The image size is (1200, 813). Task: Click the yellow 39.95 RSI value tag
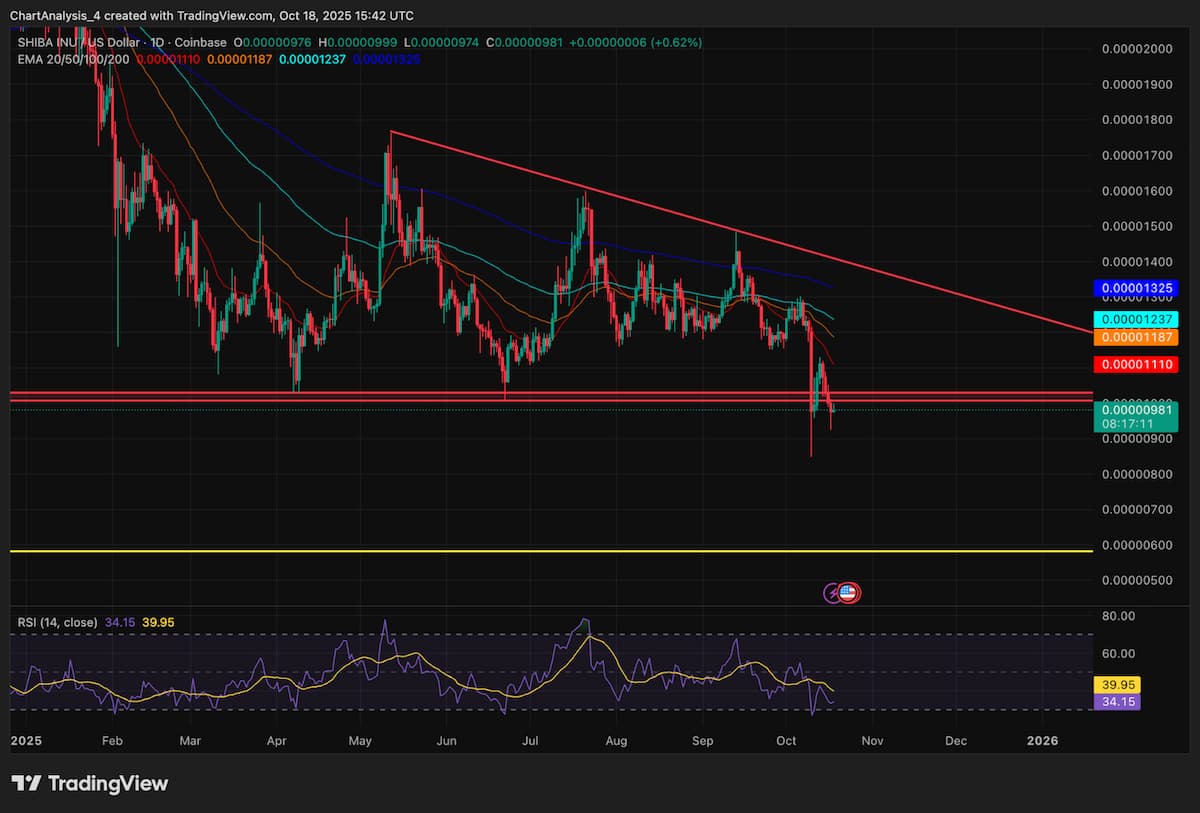click(x=1117, y=685)
